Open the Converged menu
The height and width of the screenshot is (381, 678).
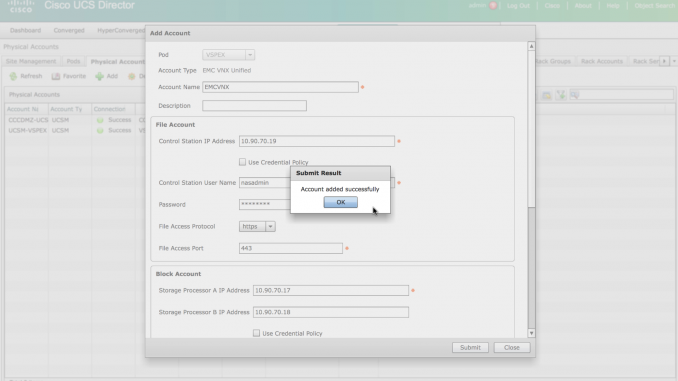tap(69, 30)
